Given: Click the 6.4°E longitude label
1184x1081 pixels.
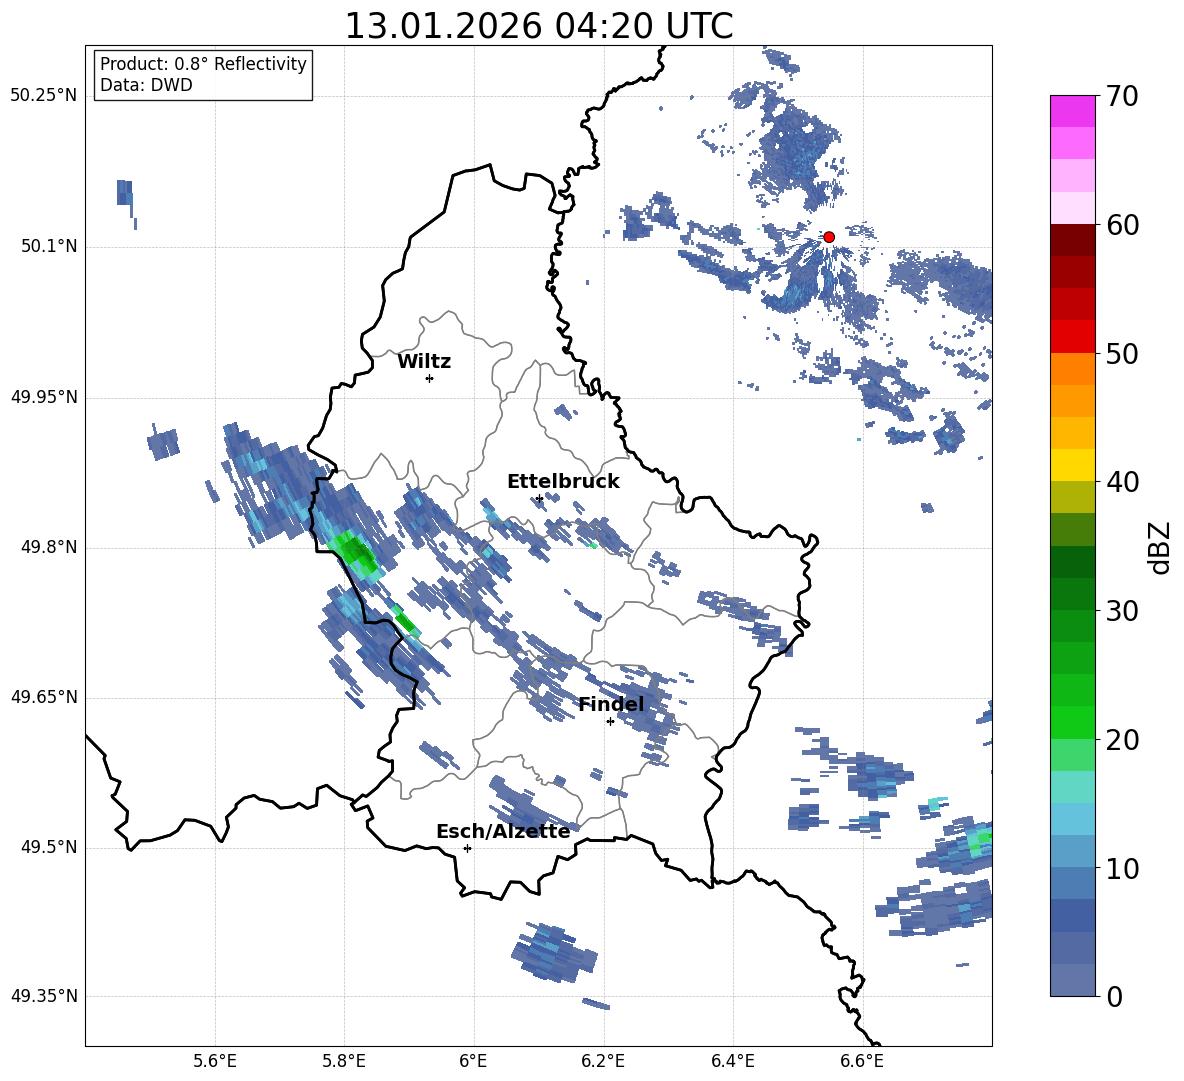Looking at the screenshot, I should point(732,1061).
